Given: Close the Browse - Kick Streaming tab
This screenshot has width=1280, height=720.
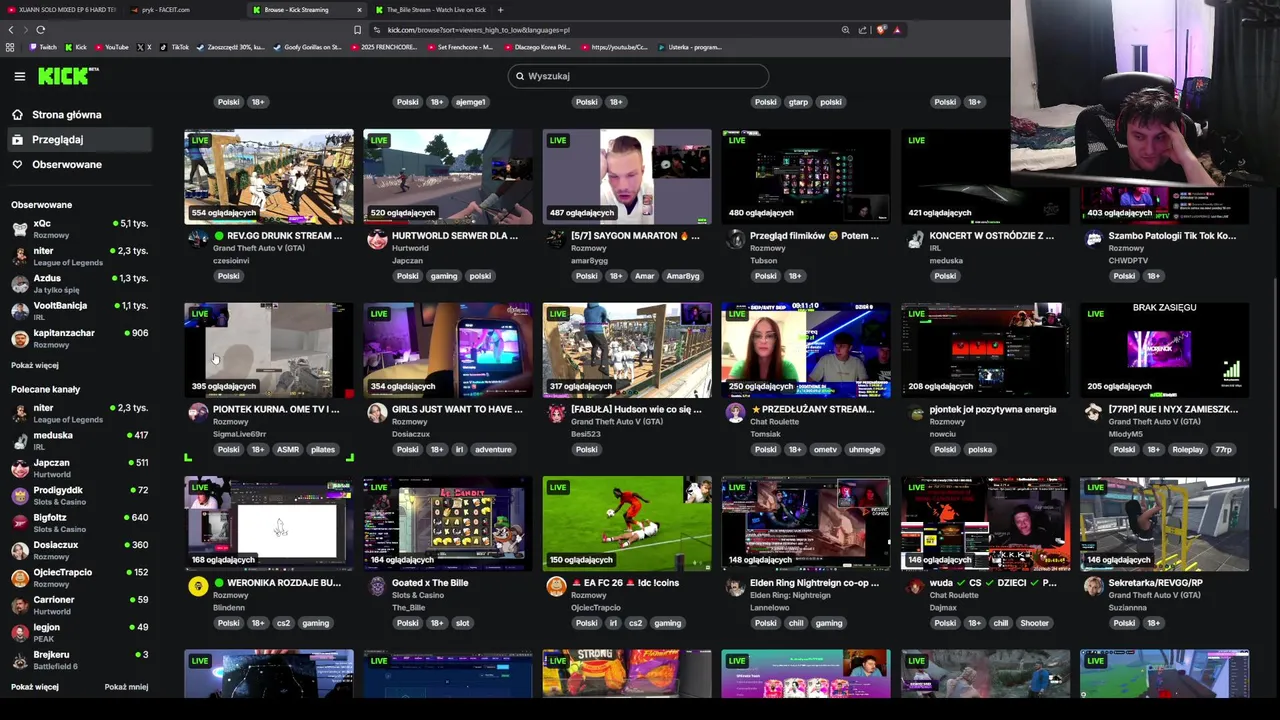Looking at the screenshot, I should [x=359, y=10].
